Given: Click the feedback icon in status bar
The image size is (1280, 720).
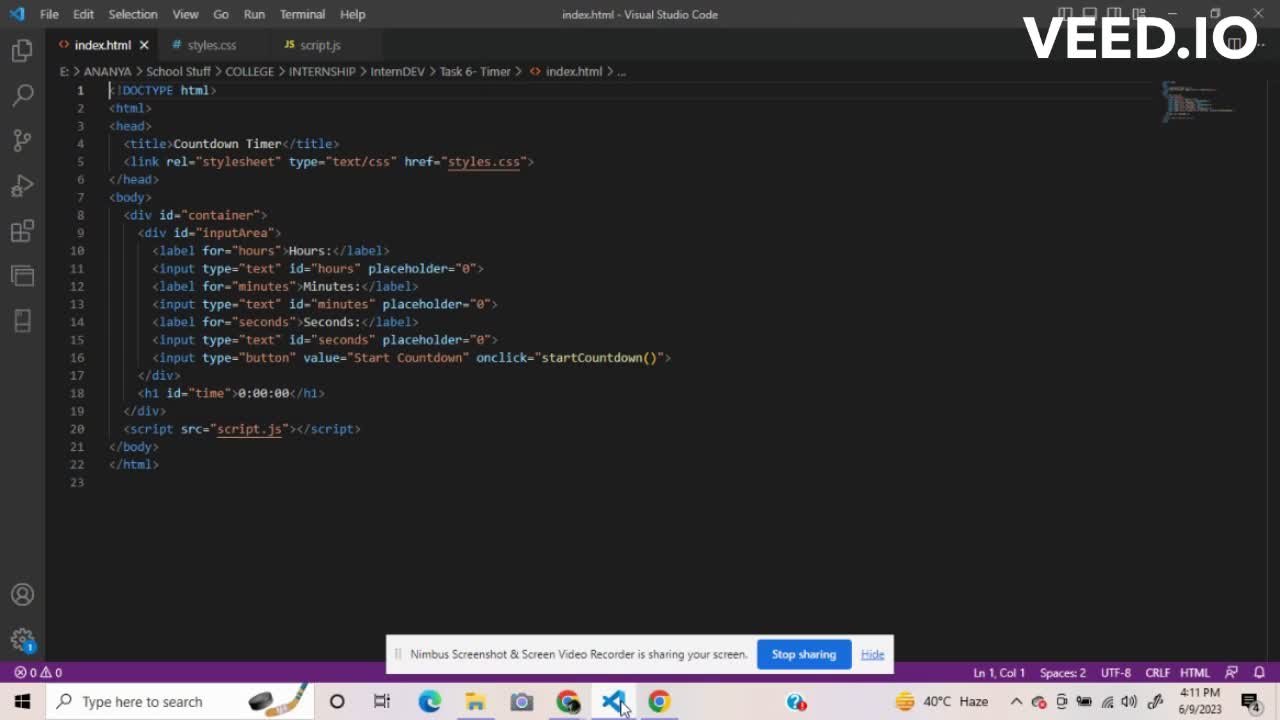Looking at the screenshot, I should pyautogui.click(x=1232, y=673).
